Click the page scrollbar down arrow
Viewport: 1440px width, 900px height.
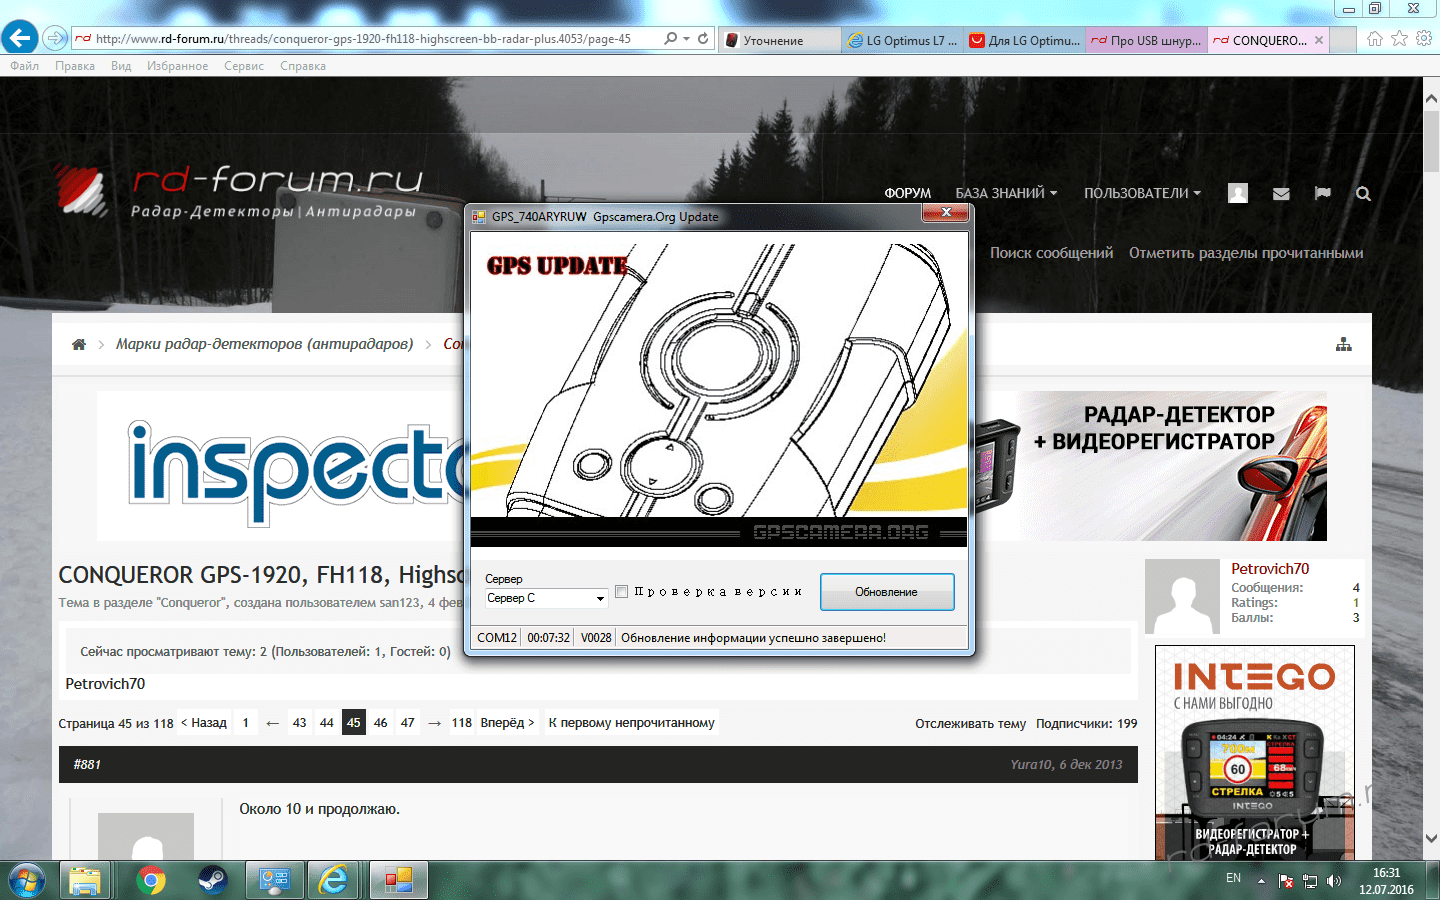[1431, 838]
